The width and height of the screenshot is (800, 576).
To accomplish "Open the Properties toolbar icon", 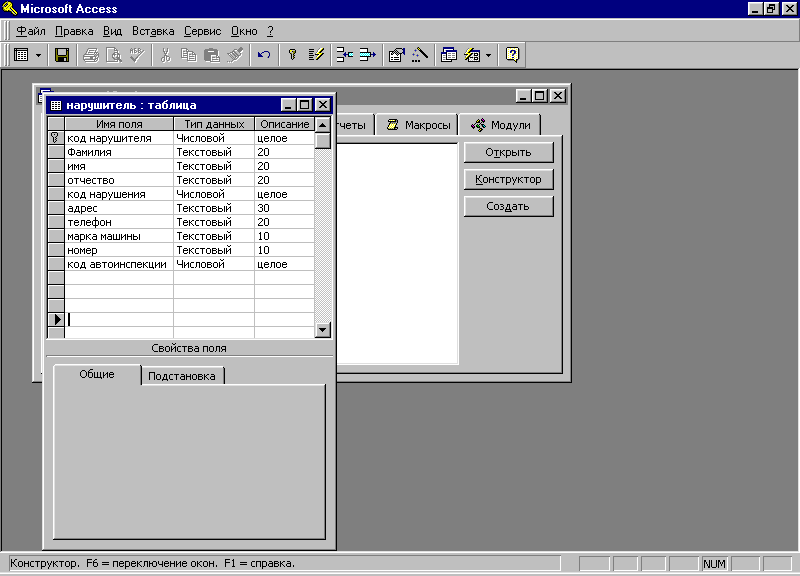I will click(x=396, y=55).
